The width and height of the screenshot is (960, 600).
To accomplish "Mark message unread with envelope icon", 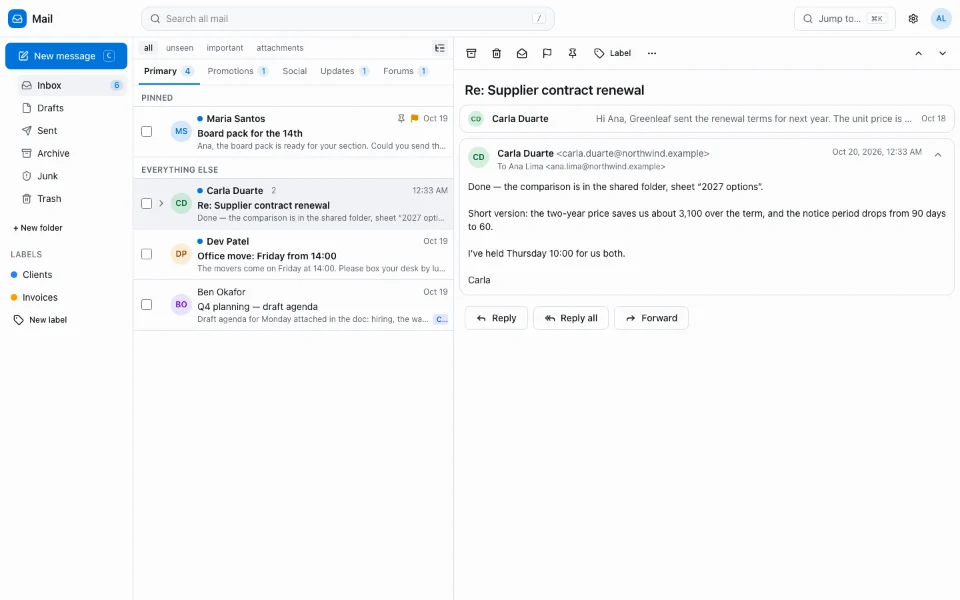I will tap(522, 53).
